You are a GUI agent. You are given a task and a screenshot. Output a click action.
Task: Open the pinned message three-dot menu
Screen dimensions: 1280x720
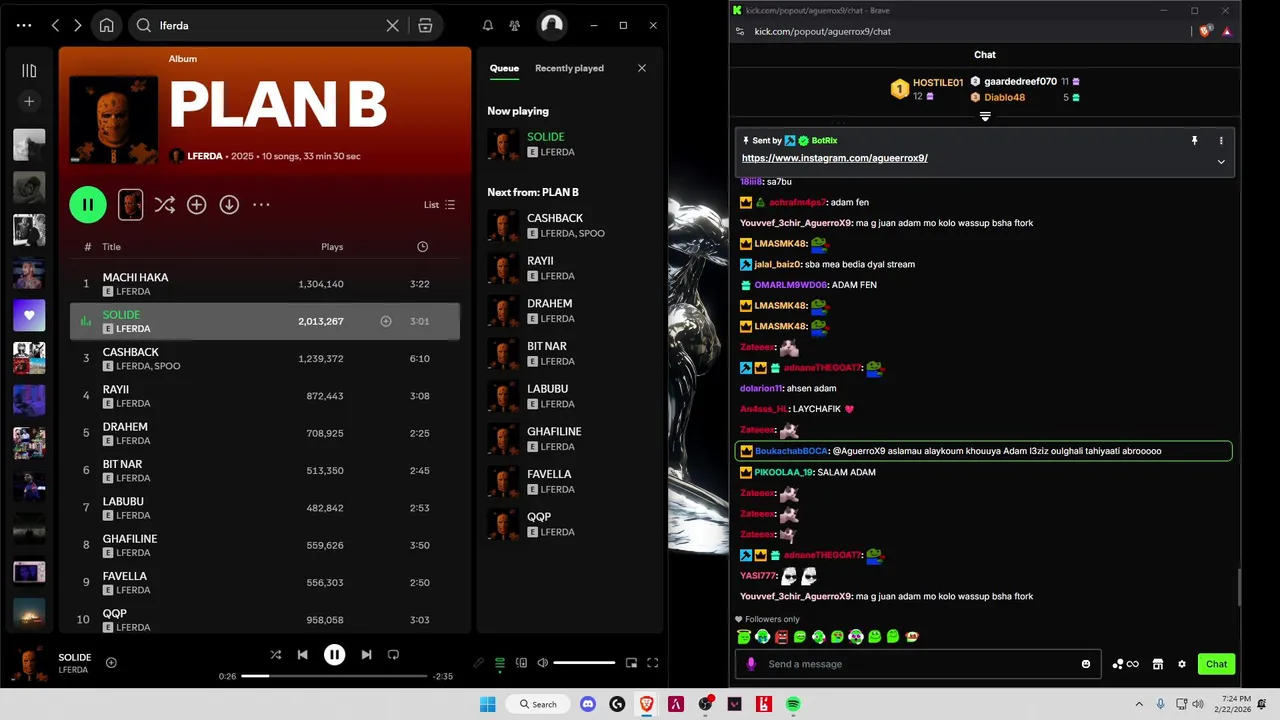[x=1221, y=141]
